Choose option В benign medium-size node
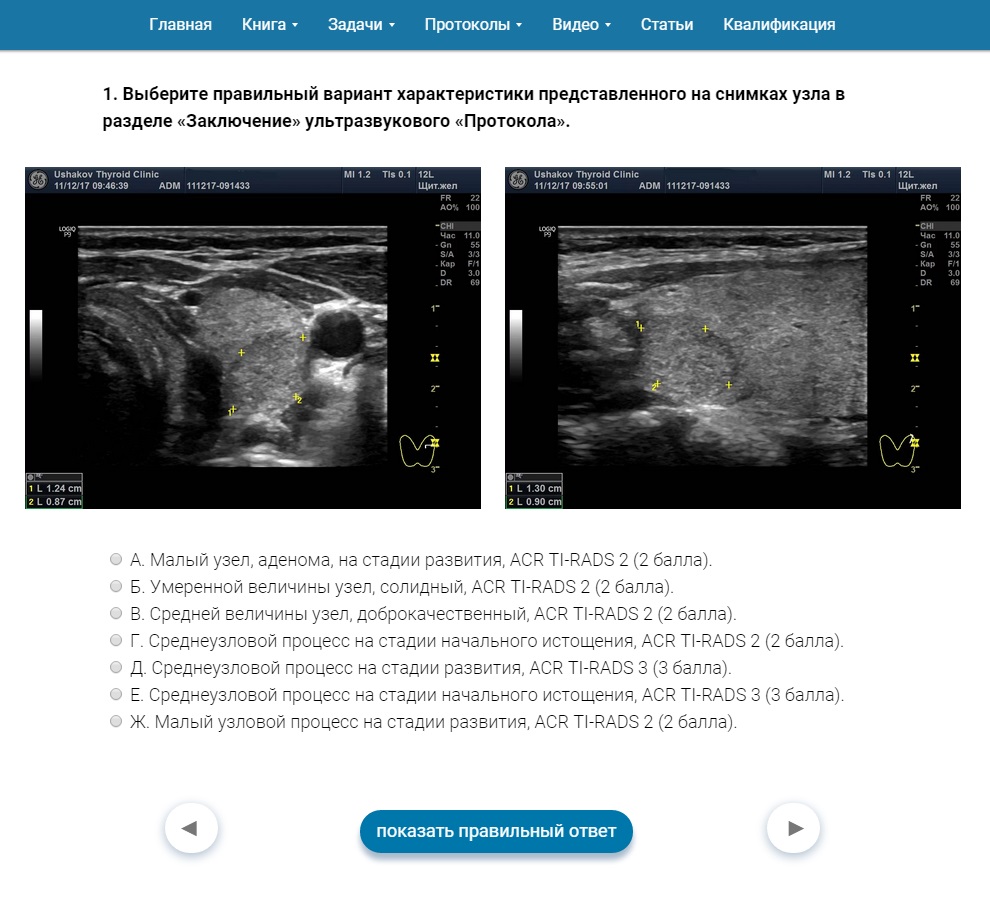The height and width of the screenshot is (900, 990). coord(116,613)
